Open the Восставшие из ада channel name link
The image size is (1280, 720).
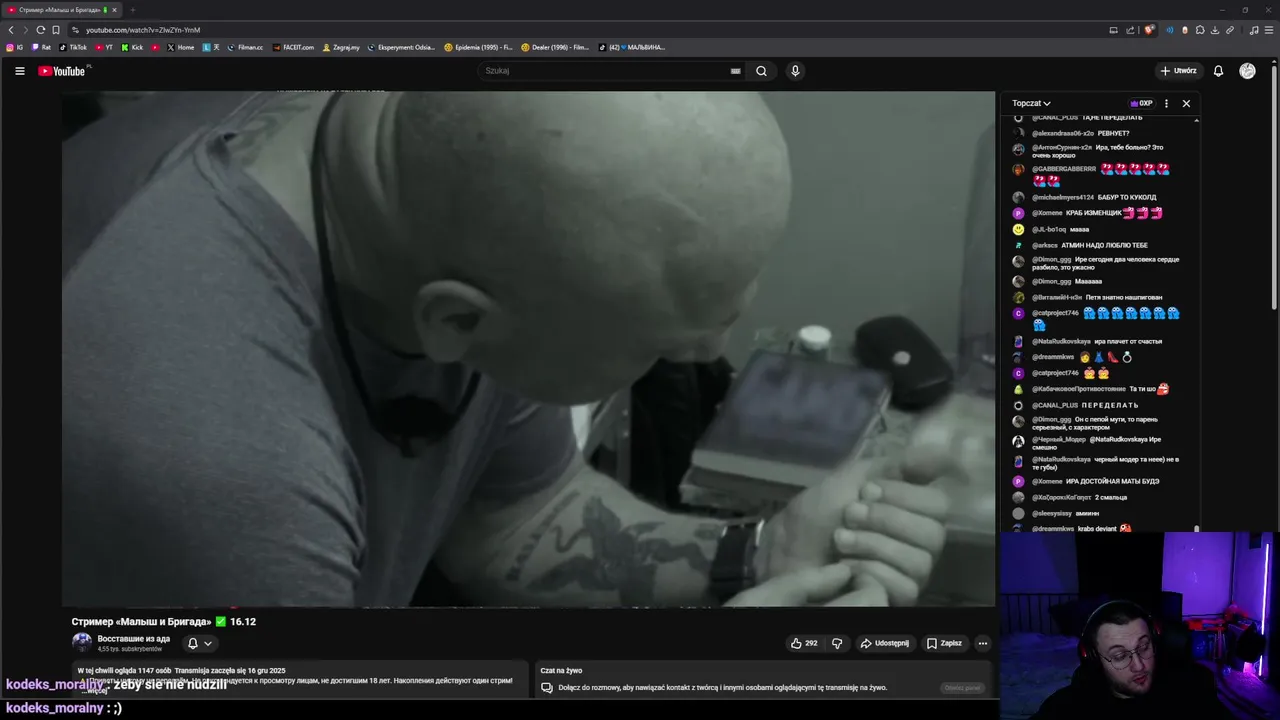133,638
